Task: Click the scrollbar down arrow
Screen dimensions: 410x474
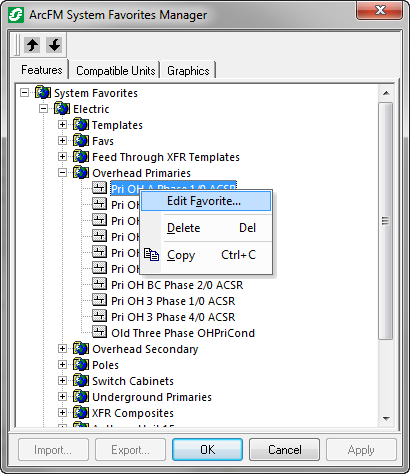Action: tap(386, 419)
